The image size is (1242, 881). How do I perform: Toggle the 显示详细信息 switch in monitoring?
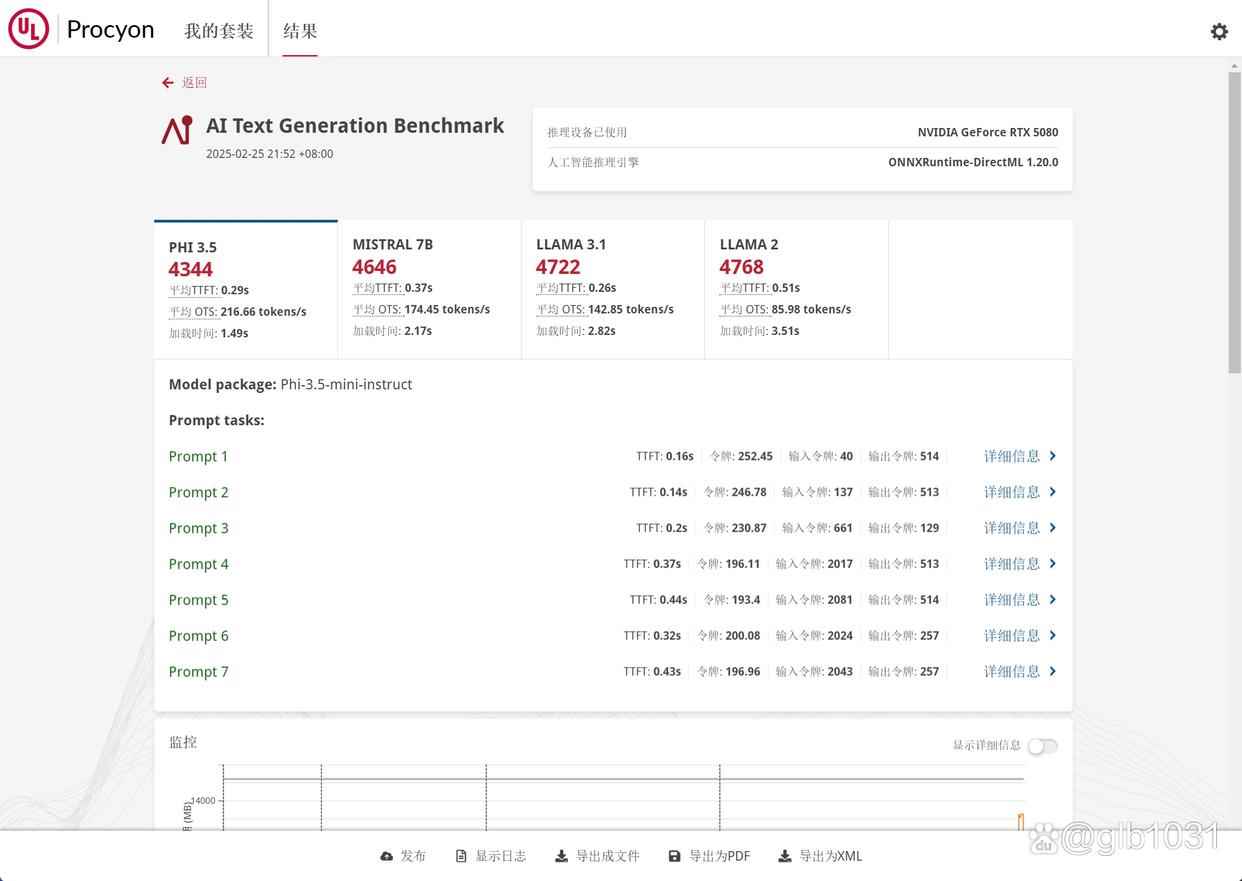pos(1041,746)
